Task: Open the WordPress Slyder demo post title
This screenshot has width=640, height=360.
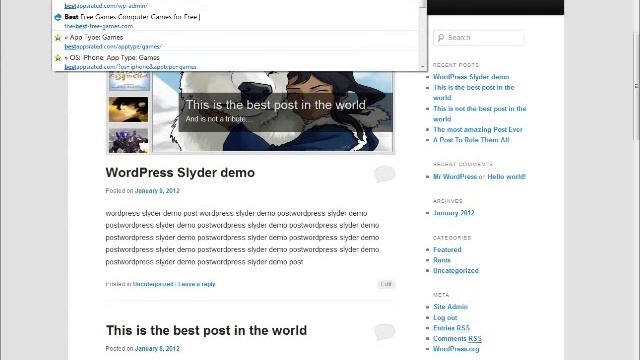Action: (x=180, y=173)
